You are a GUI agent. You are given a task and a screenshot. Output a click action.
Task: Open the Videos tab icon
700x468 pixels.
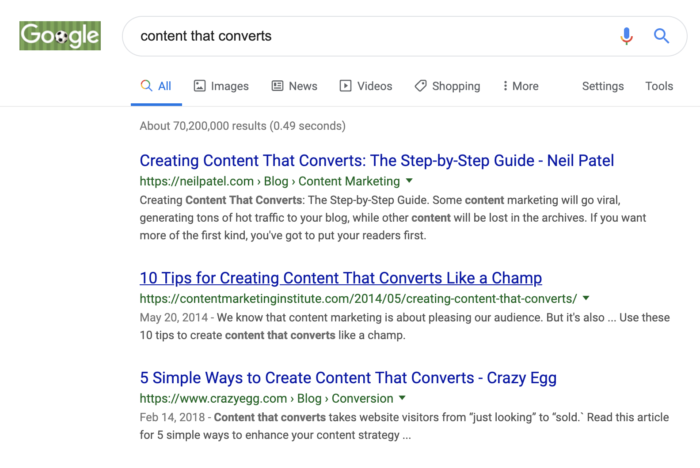tap(345, 86)
